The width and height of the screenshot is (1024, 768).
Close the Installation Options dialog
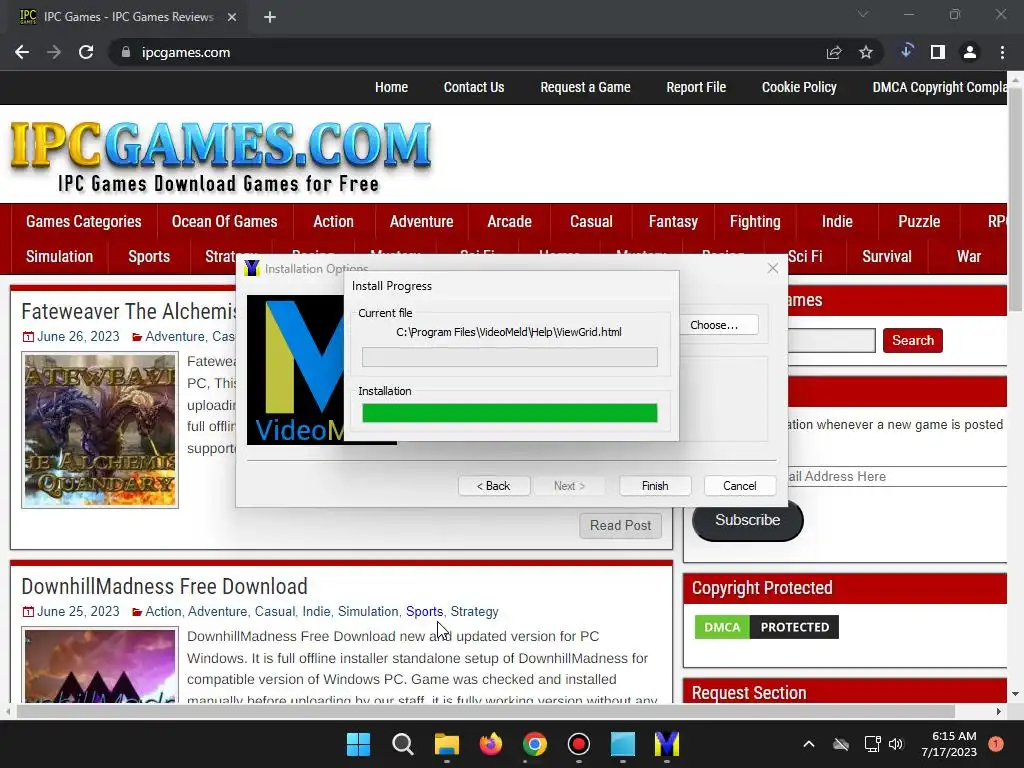[x=773, y=268]
